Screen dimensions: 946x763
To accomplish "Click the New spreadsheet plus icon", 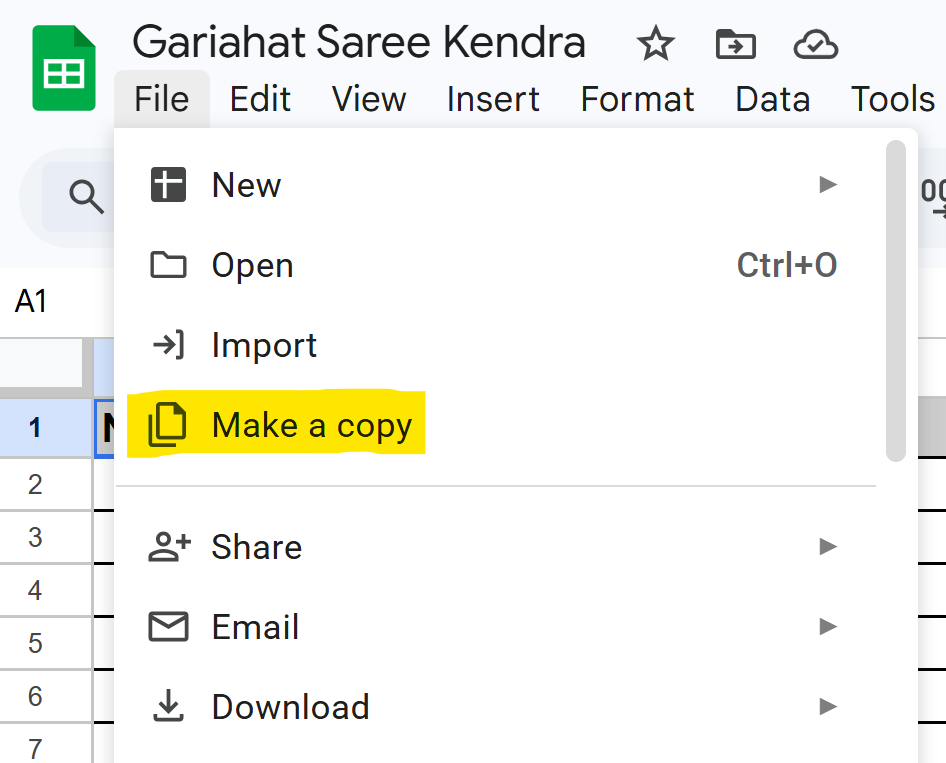I will tap(168, 185).
